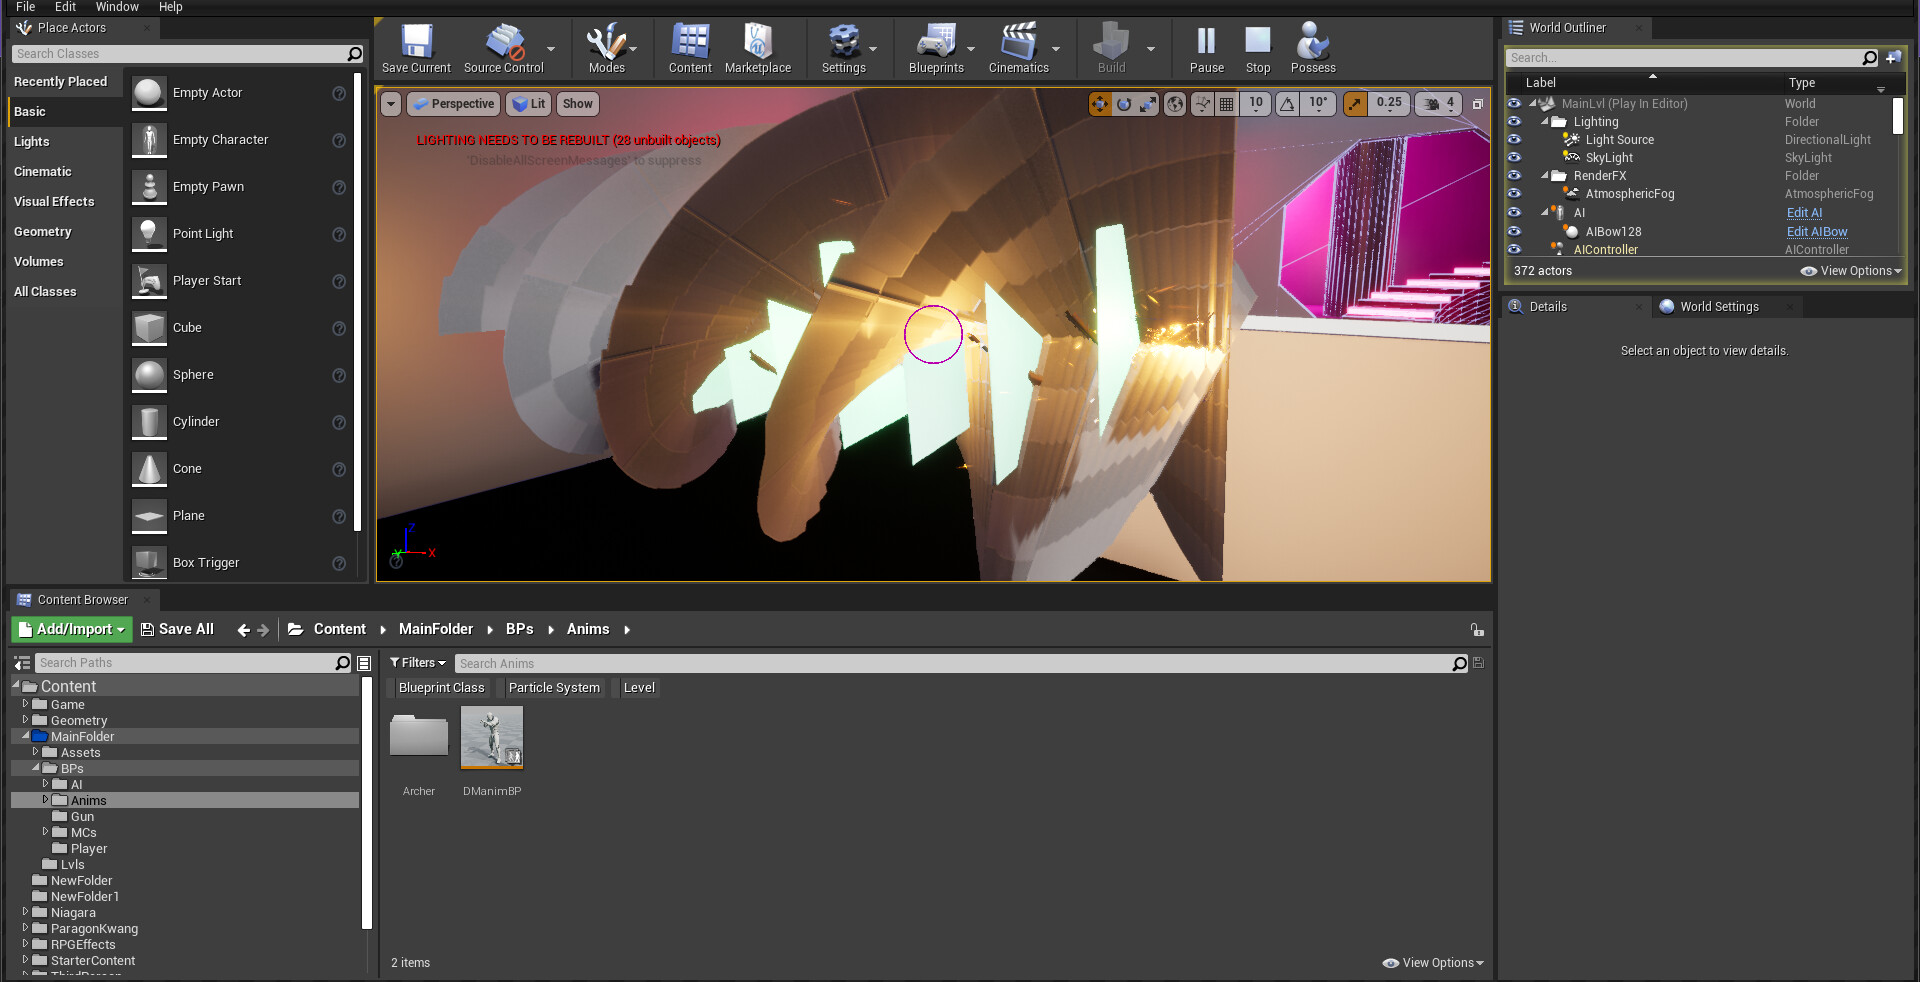Screen dimensions: 1920x982
Task: Toggle visibility of AtmosphericFog actor
Action: (1514, 194)
